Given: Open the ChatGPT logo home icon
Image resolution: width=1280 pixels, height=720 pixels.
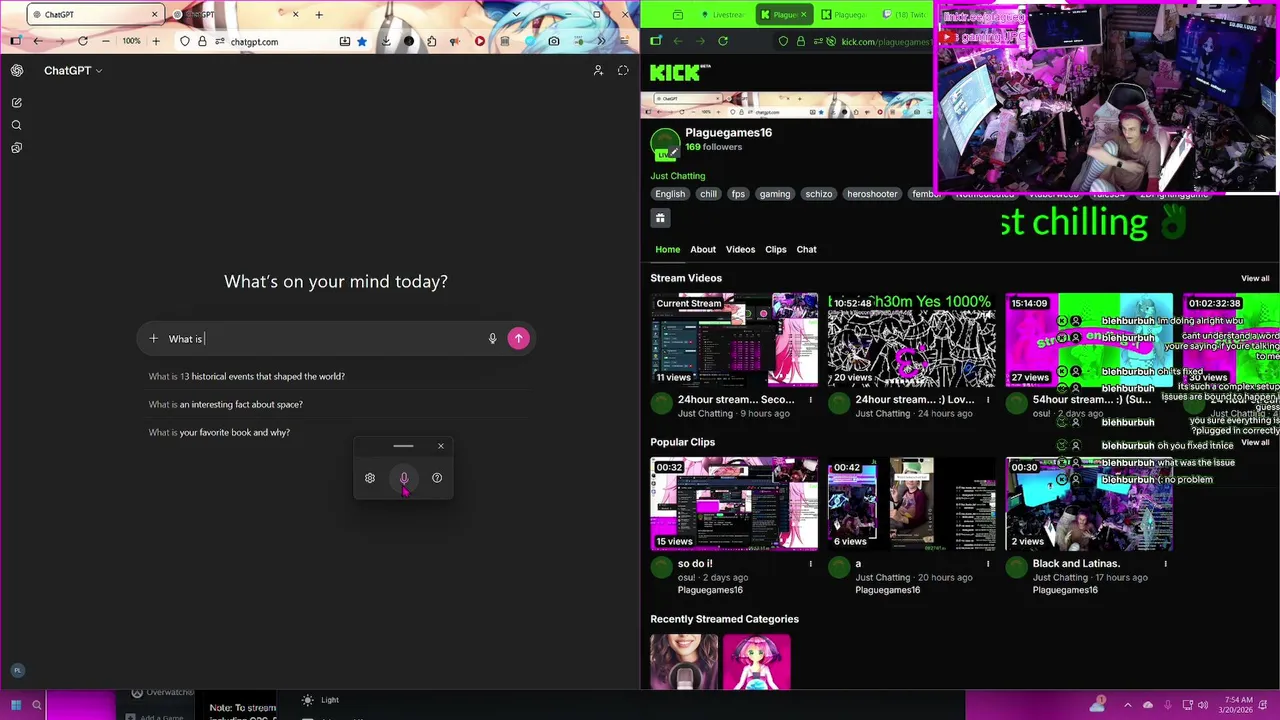Looking at the screenshot, I should [x=17, y=70].
